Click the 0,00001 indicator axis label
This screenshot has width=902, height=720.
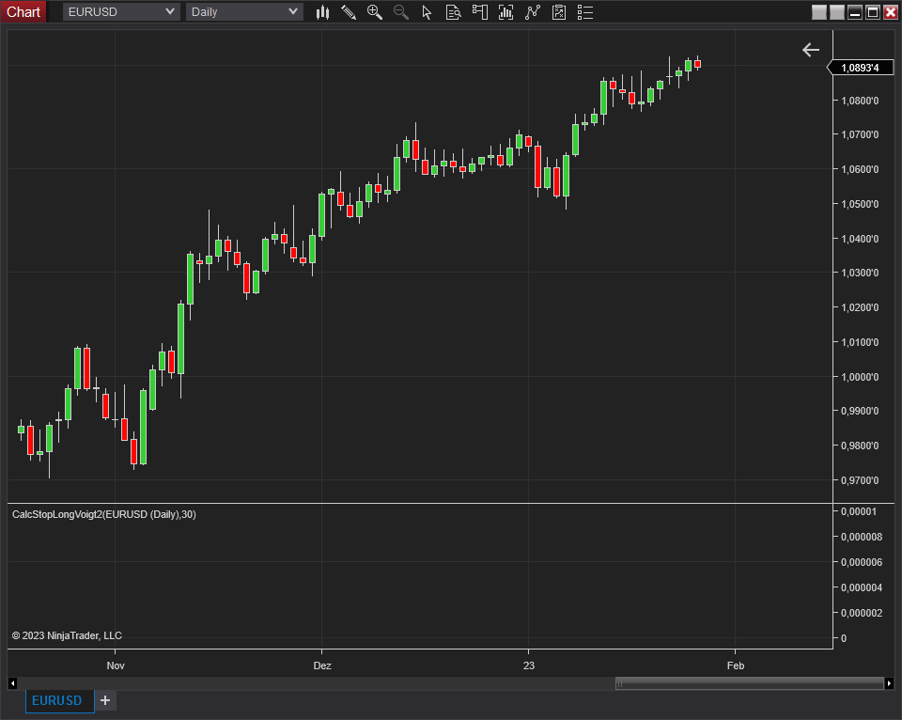(x=859, y=511)
